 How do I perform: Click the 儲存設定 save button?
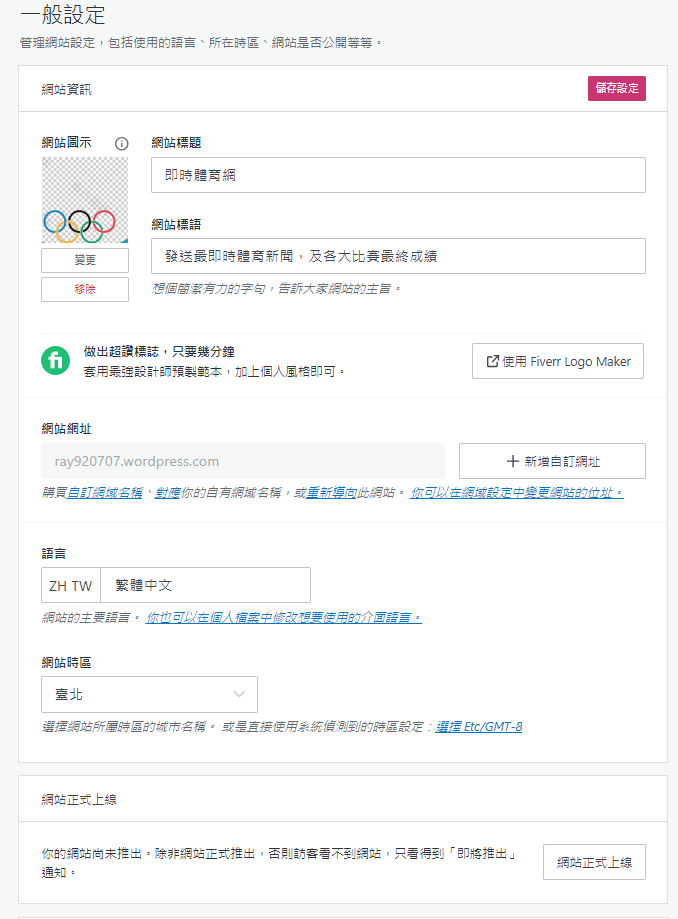click(x=616, y=88)
